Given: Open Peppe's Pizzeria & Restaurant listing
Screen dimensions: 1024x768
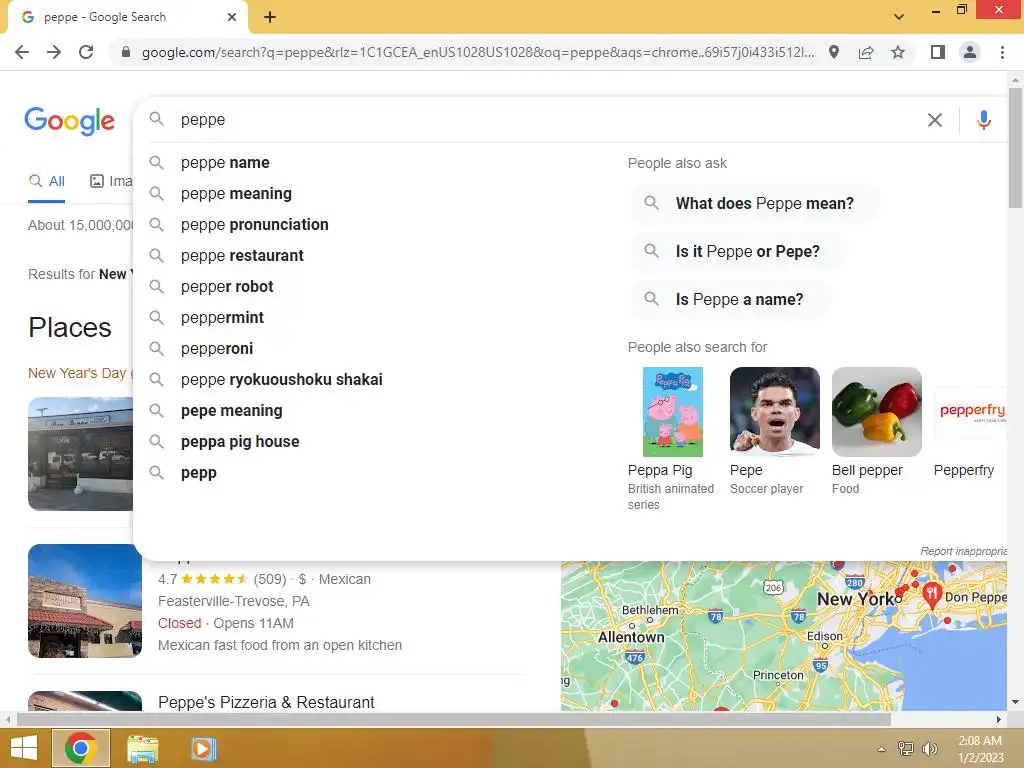Looking at the screenshot, I should coord(266,702).
